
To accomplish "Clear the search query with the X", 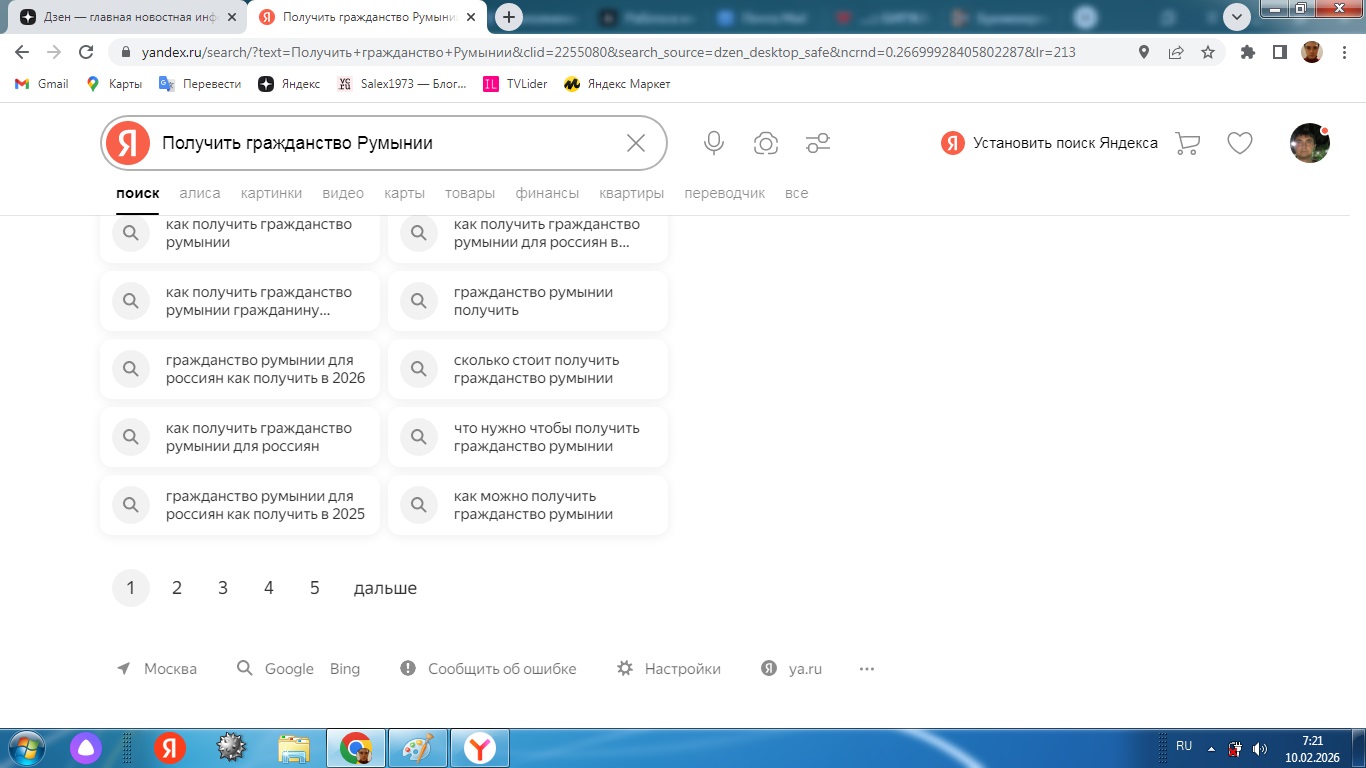I will [x=636, y=143].
